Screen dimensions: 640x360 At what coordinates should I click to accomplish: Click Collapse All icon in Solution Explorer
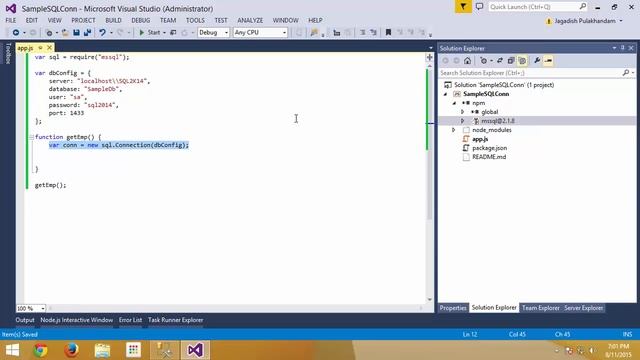[x=511, y=61]
